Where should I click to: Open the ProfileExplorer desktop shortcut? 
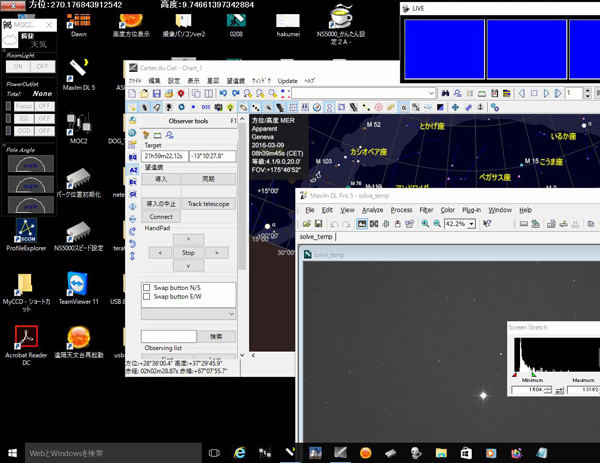[x=26, y=235]
